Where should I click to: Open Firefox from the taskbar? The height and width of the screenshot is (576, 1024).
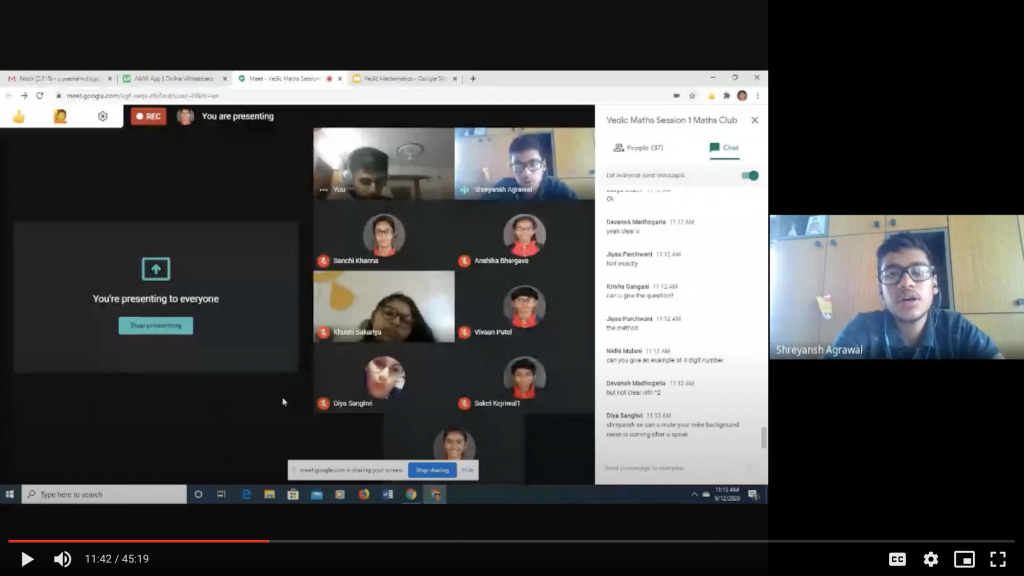[x=364, y=494]
